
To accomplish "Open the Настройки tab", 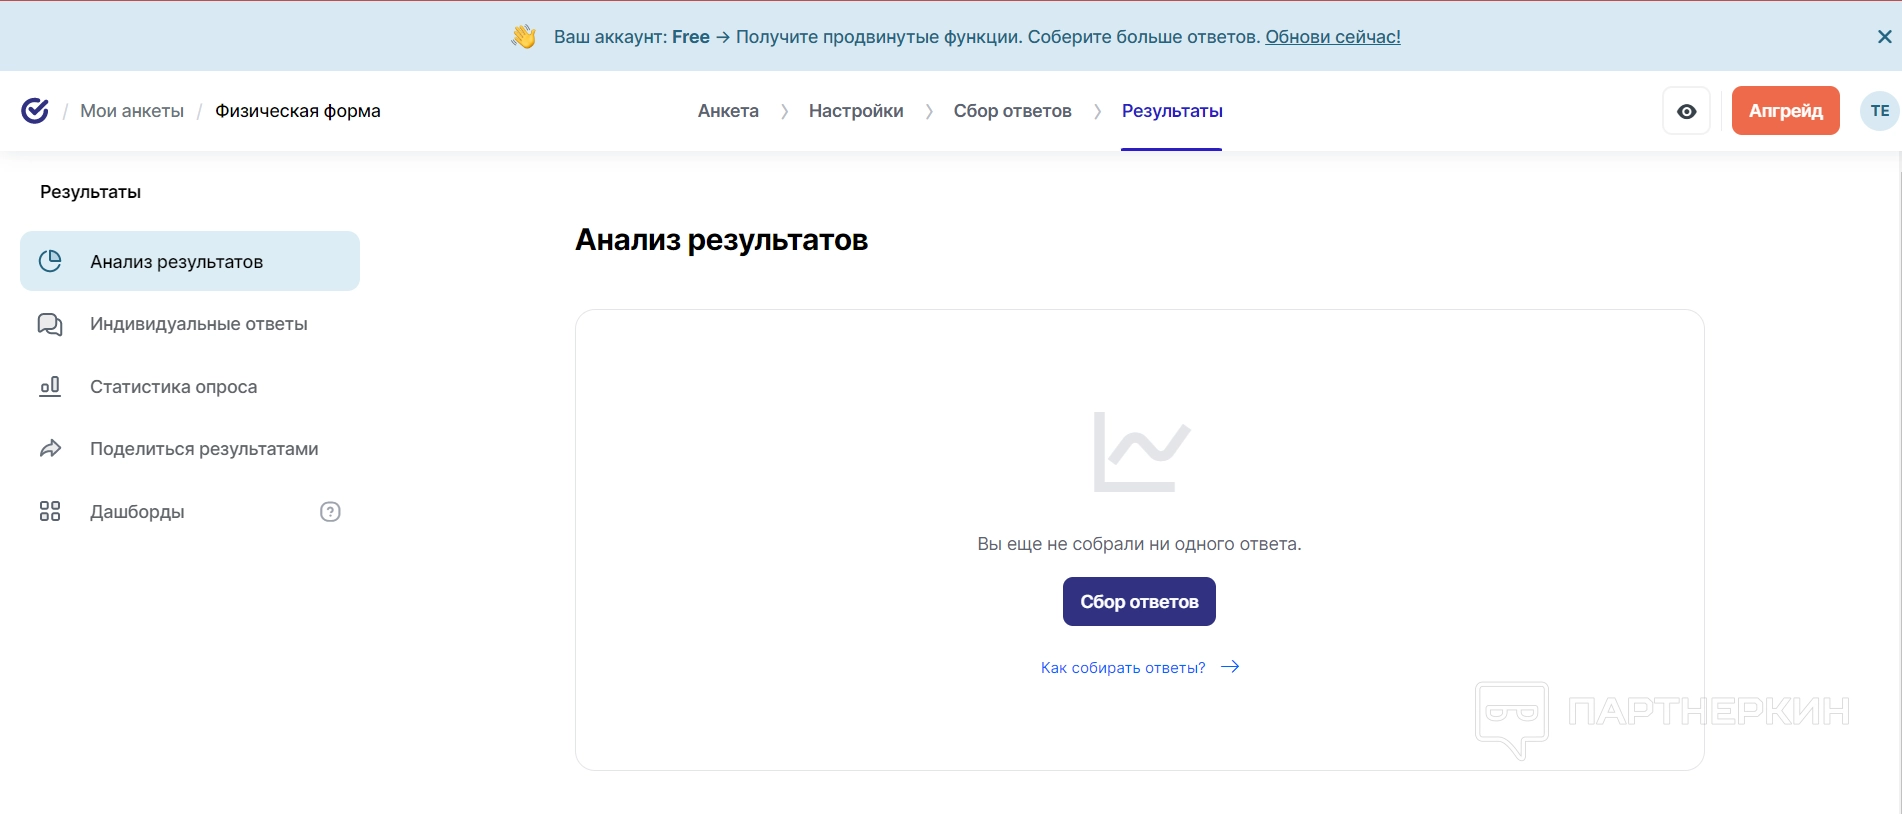I will (x=856, y=111).
